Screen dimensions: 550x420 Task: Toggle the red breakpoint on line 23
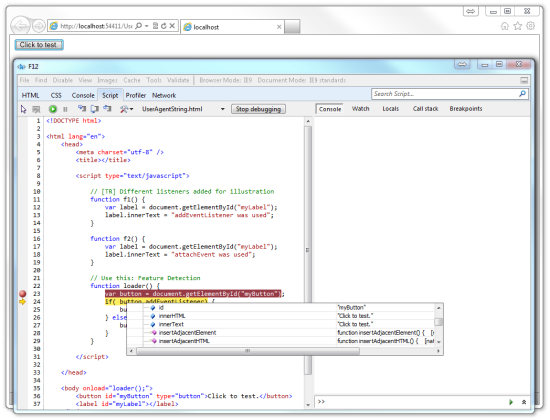[x=23, y=294]
